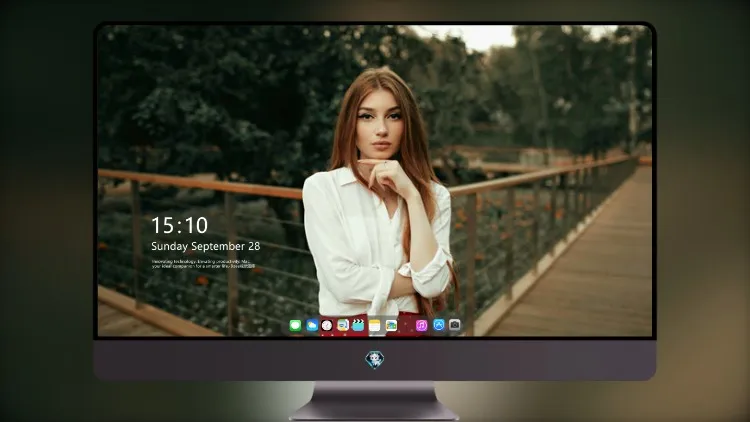Open the Weather app in dock
750x422 pixels.
(312, 326)
